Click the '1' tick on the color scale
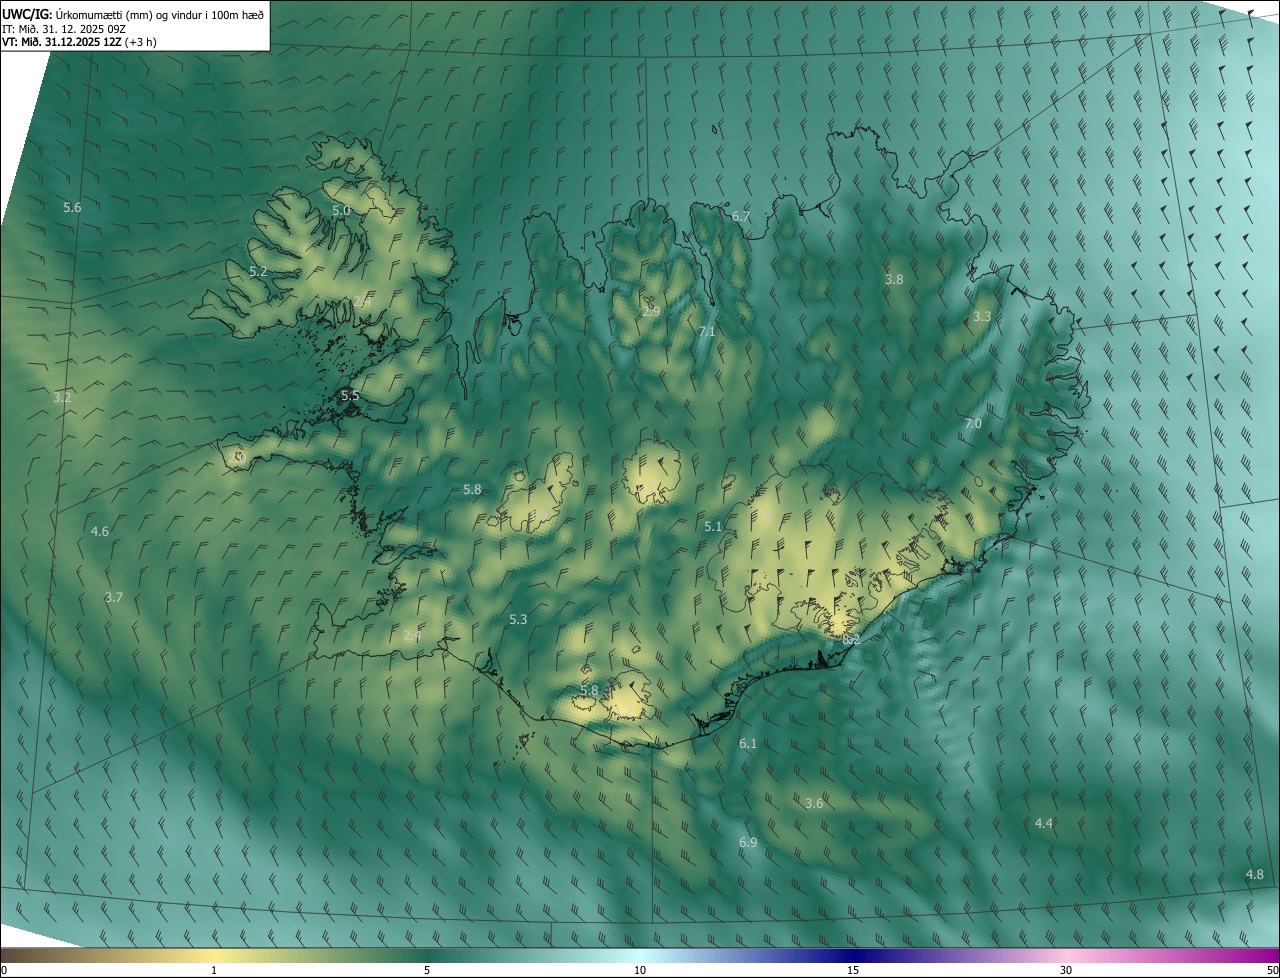1280x978 pixels. click(214, 970)
